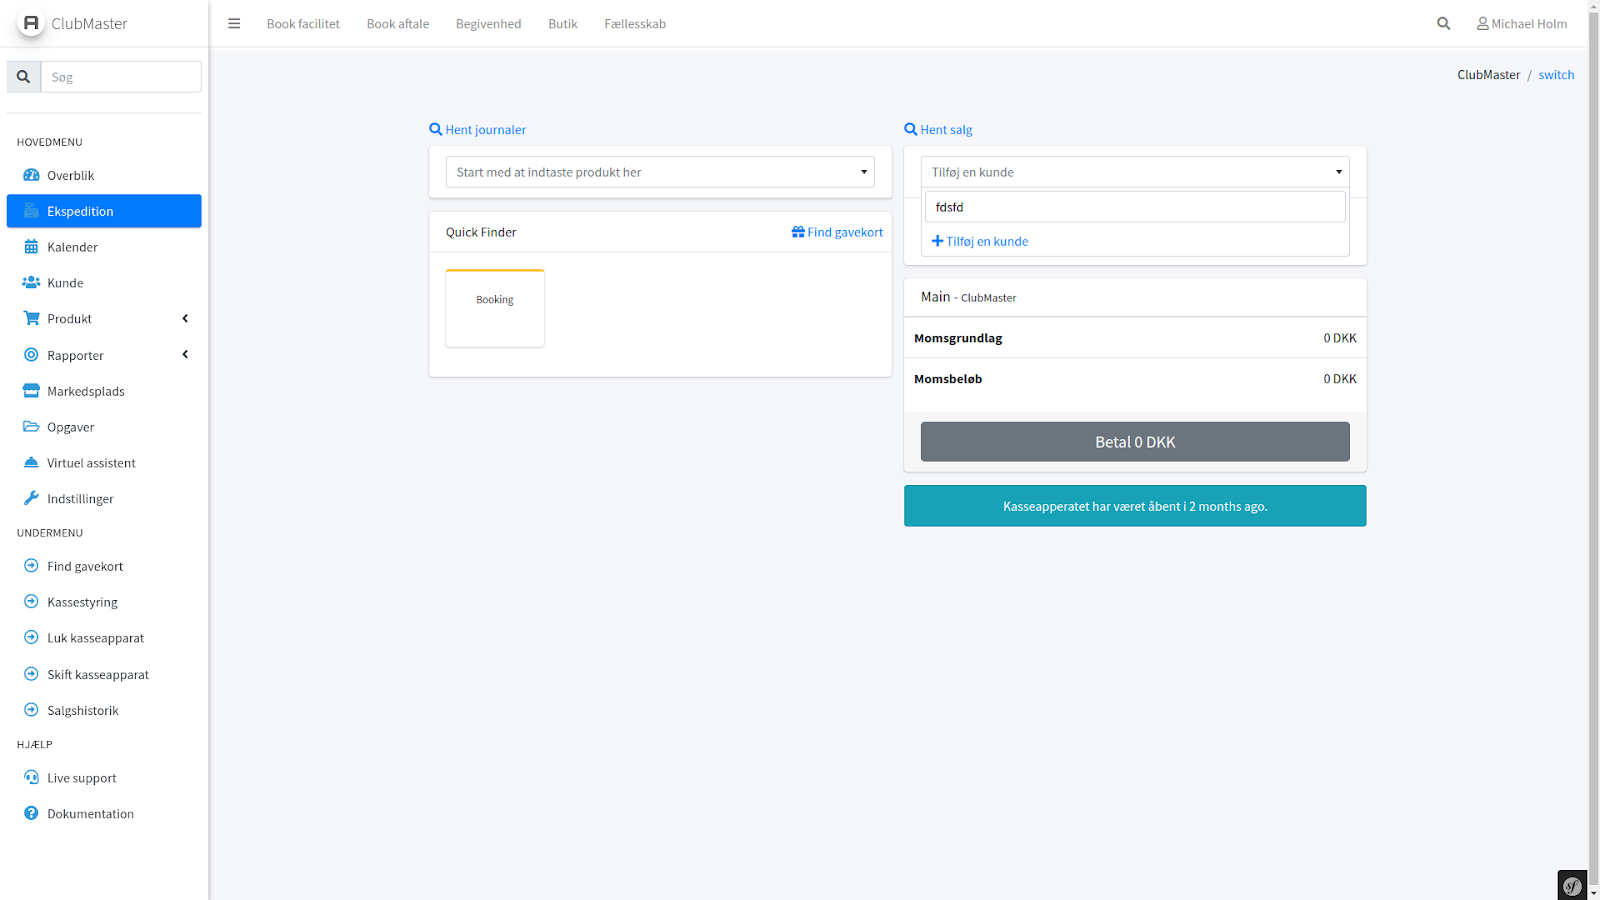Click the Find gavekort link in Quick Finder

point(837,232)
